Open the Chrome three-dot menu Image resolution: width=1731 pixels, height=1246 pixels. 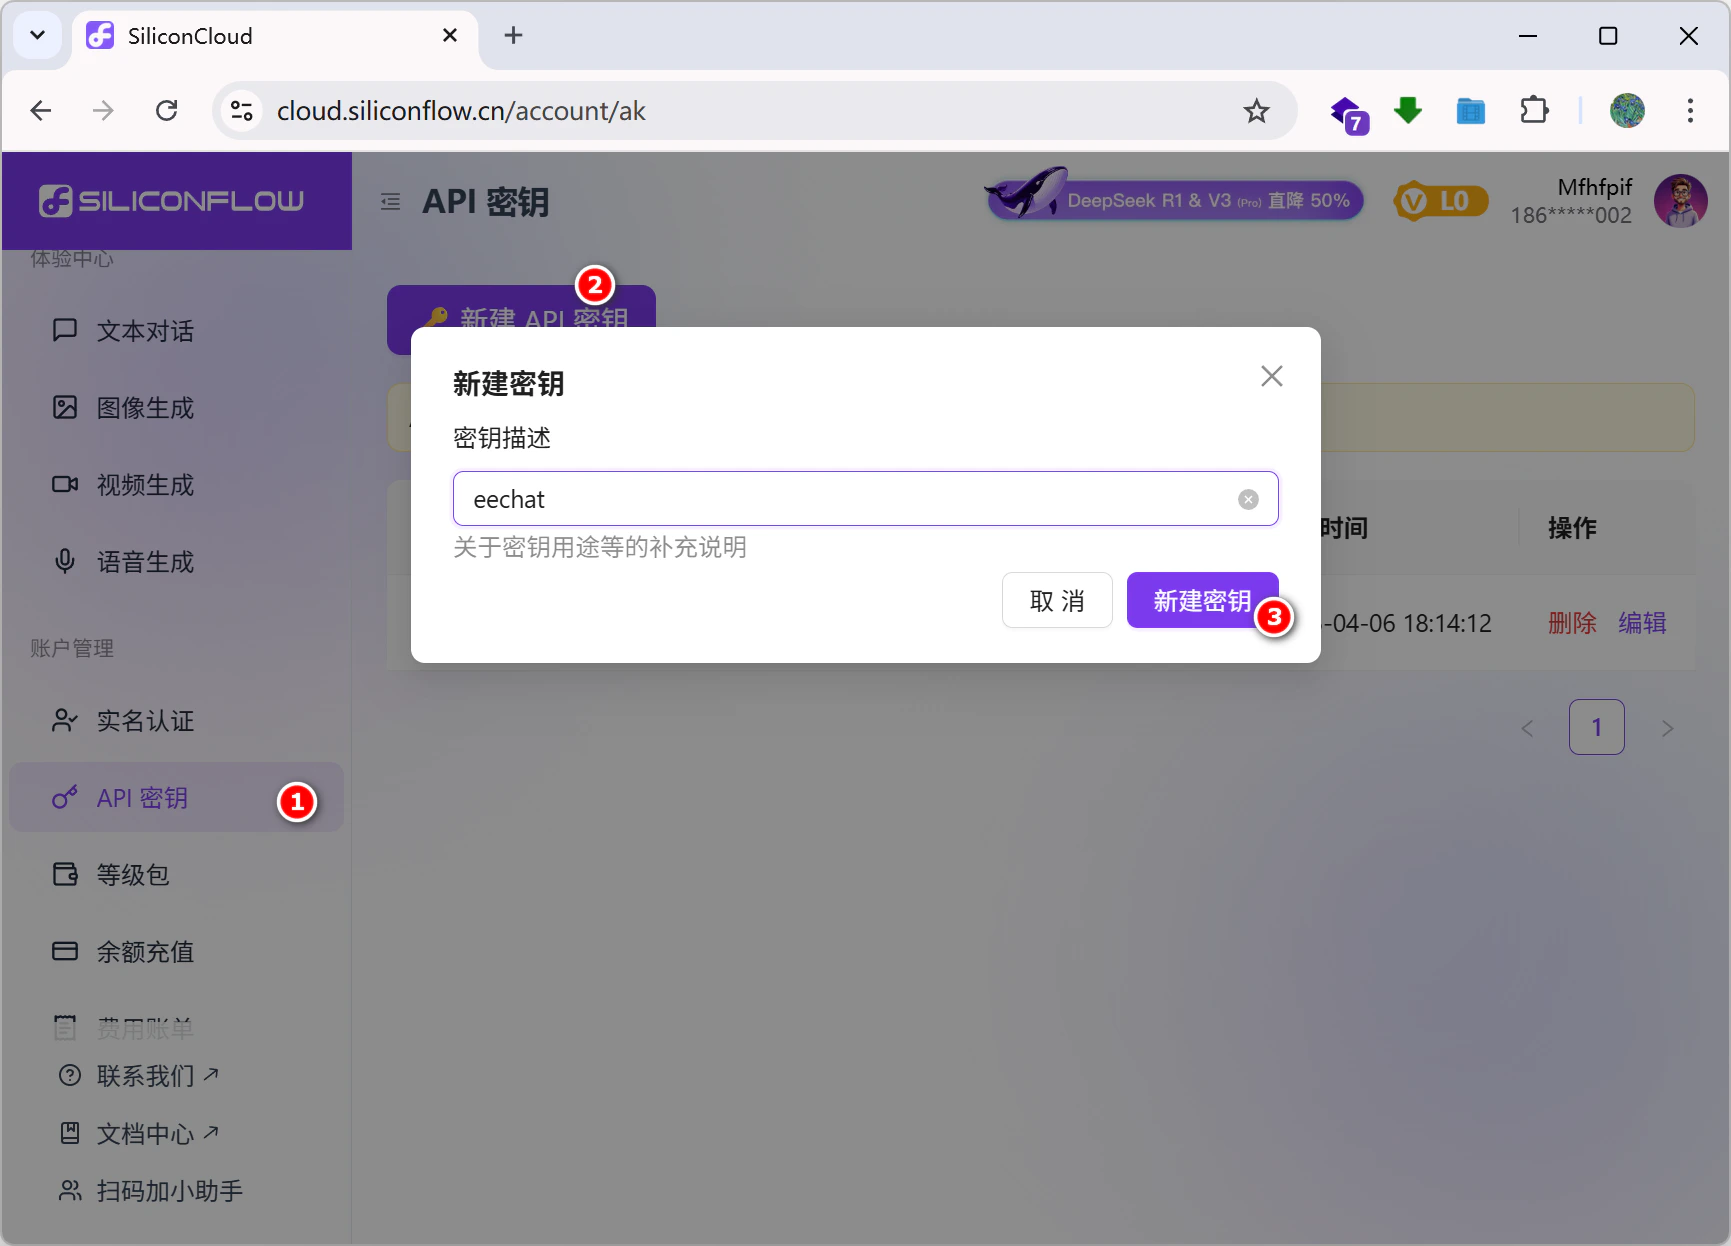(x=1690, y=110)
